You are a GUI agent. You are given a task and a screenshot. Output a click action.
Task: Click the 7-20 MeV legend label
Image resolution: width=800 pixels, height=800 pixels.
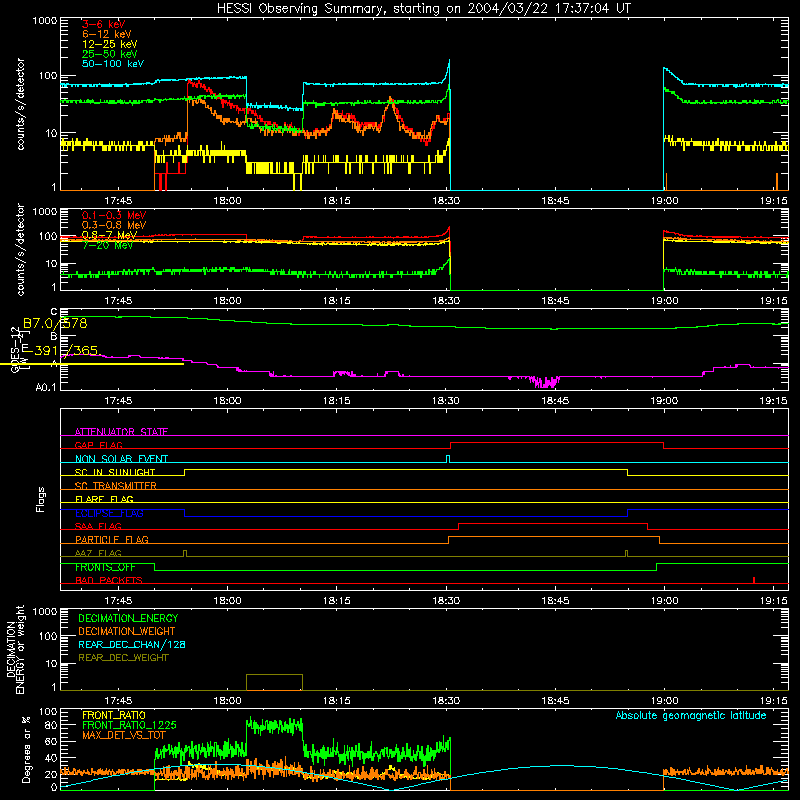(x=107, y=245)
